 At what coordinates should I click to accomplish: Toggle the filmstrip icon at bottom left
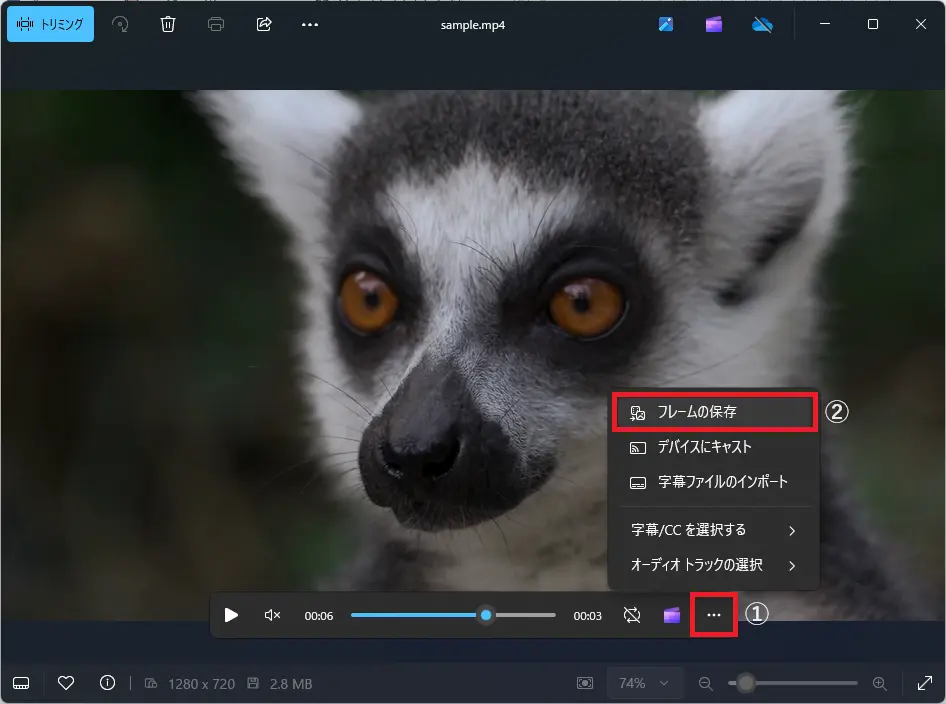pyautogui.click(x=21, y=683)
